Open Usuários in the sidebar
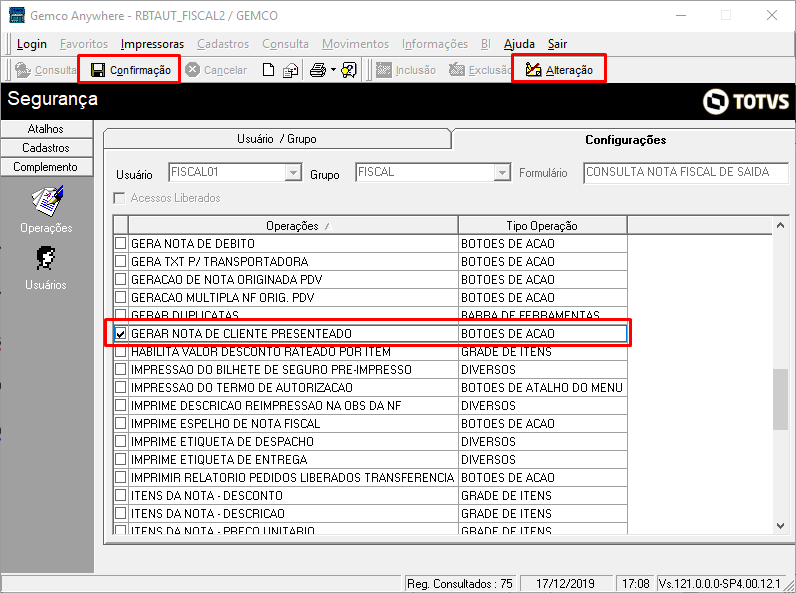796x593 pixels. pyautogui.click(x=46, y=269)
